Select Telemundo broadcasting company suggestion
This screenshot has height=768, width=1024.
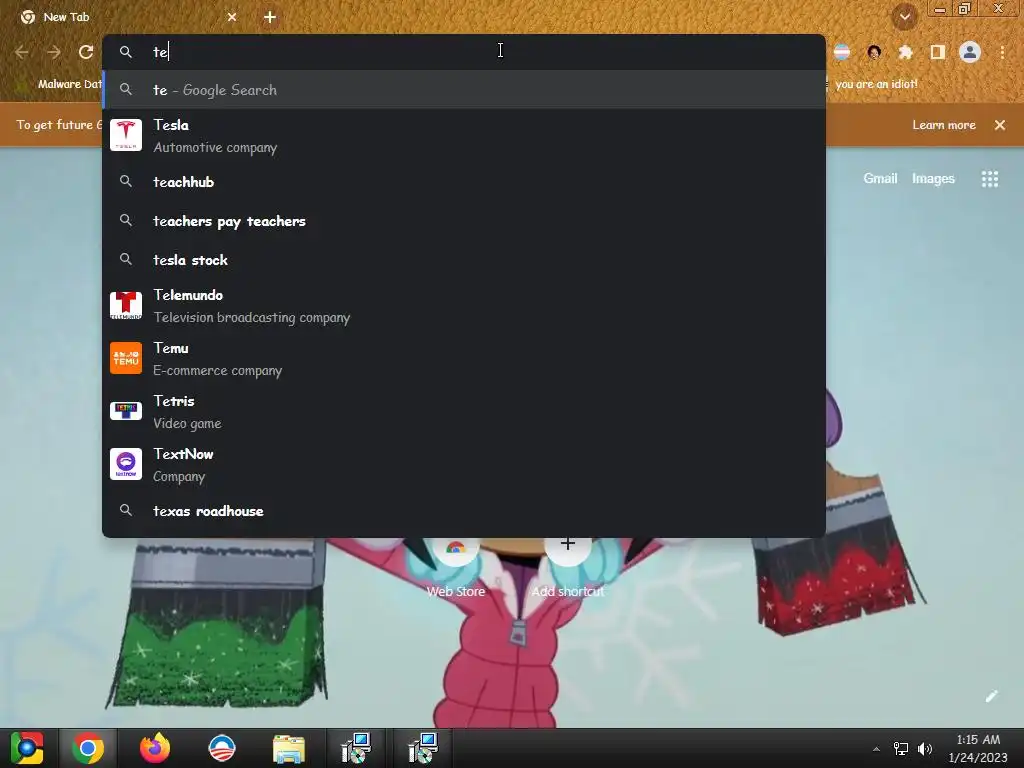click(x=464, y=306)
